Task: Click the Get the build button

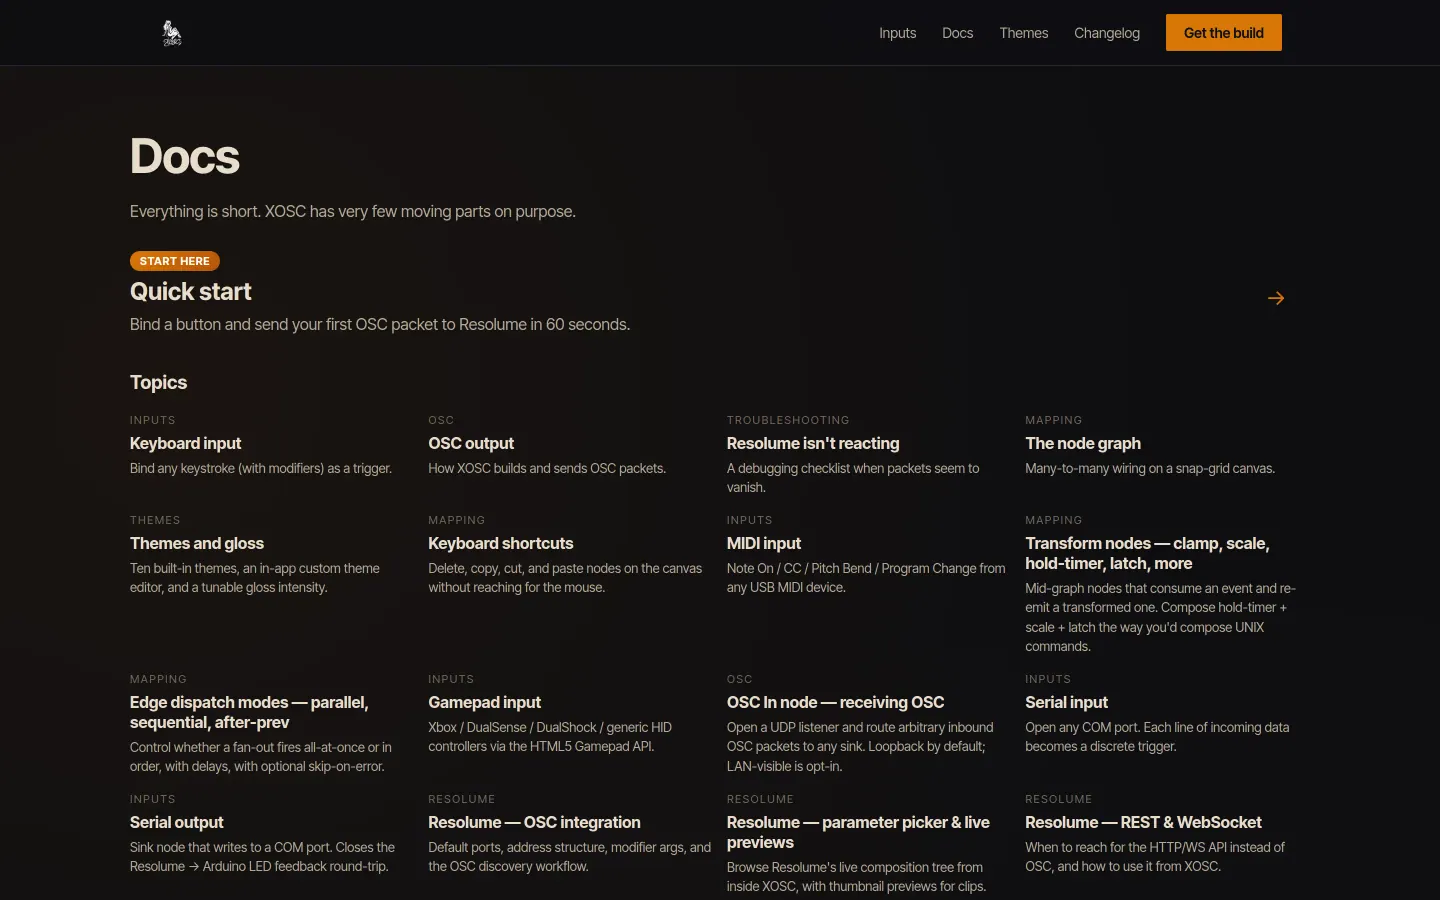Action: (x=1224, y=33)
